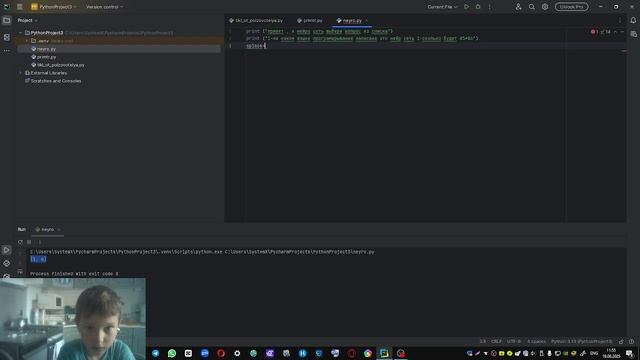This screenshot has width=640, height=360.
Task: Close the neyro.py editor tab
Action: pos(367,20)
